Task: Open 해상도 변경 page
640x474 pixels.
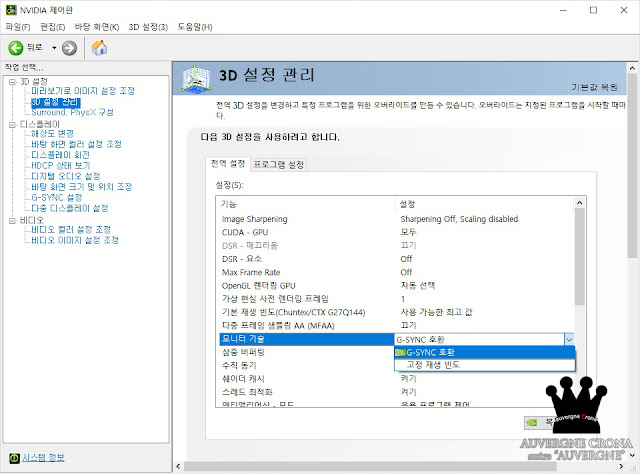Action: 52,134
